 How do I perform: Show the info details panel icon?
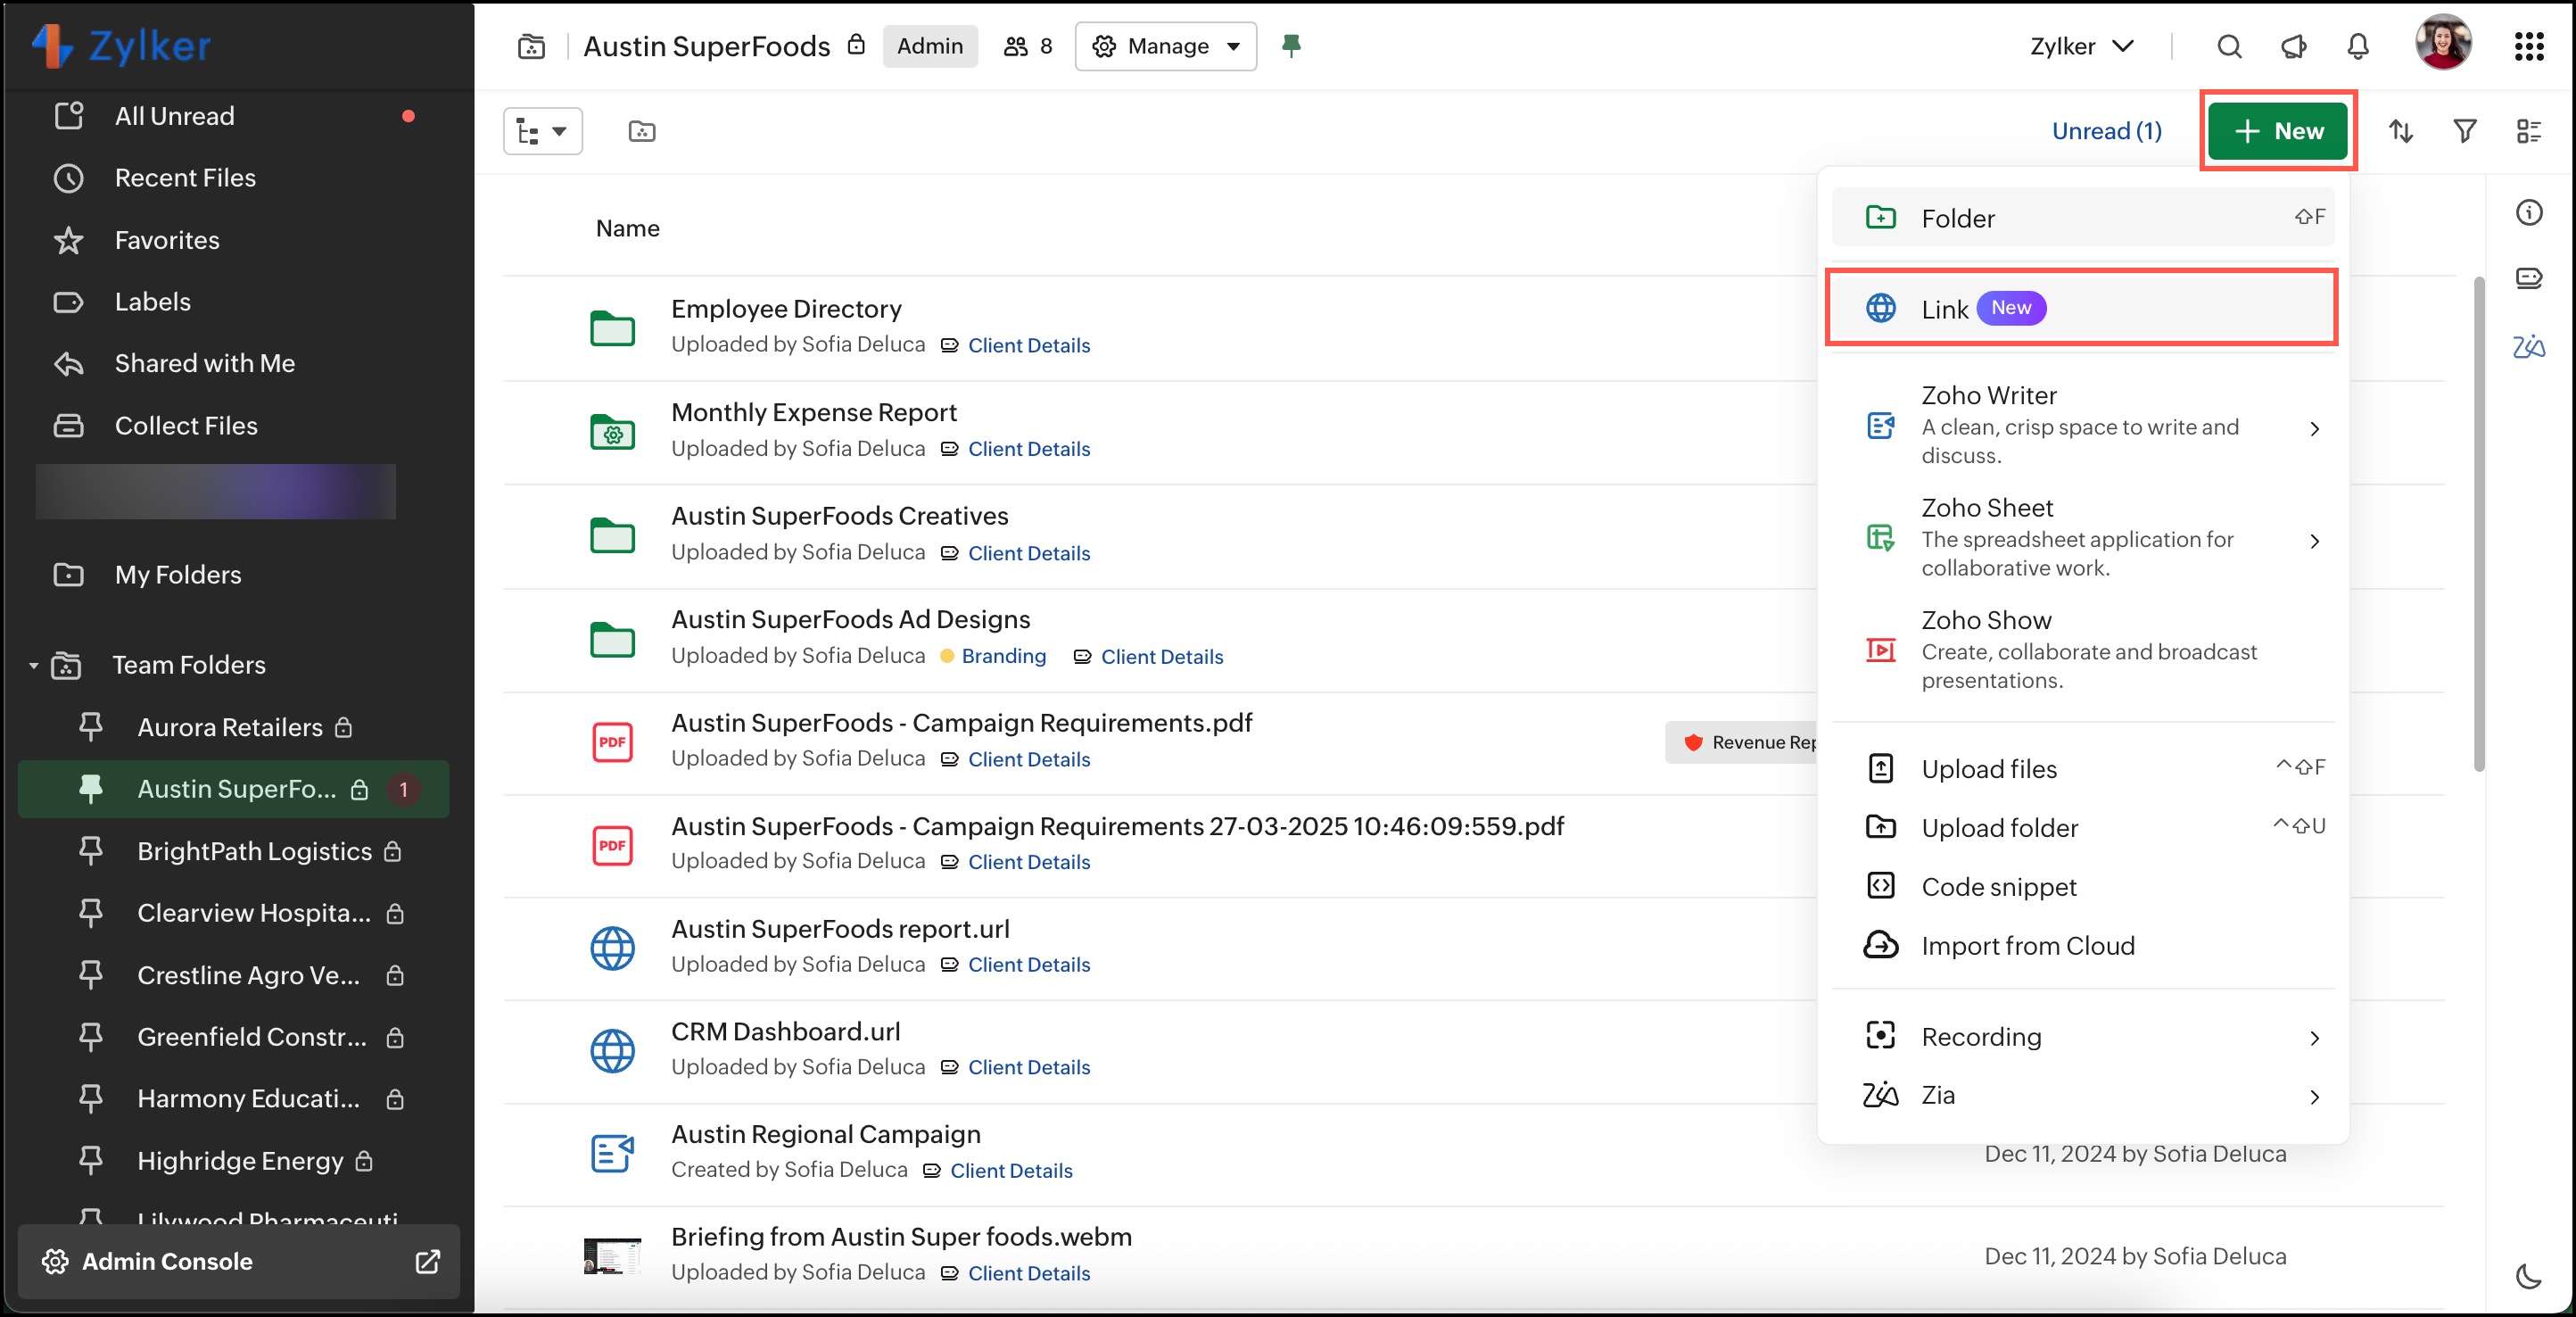point(2528,212)
